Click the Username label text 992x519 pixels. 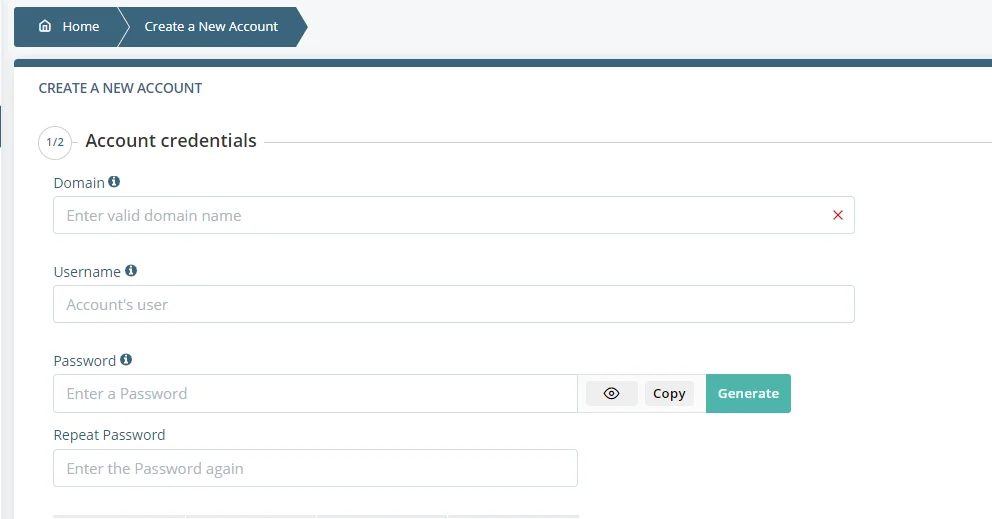point(87,272)
